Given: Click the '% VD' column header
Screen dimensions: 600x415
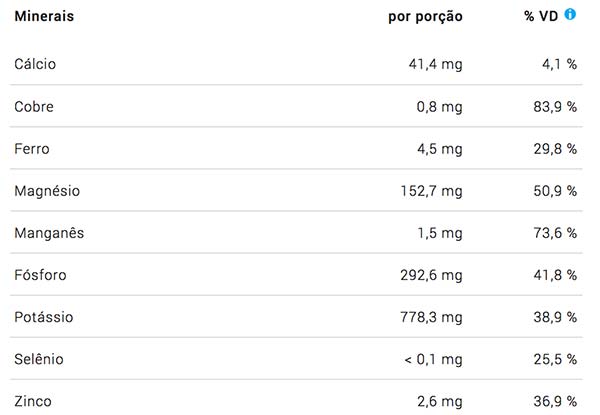Looking at the screenshot, I should point(541,16).
